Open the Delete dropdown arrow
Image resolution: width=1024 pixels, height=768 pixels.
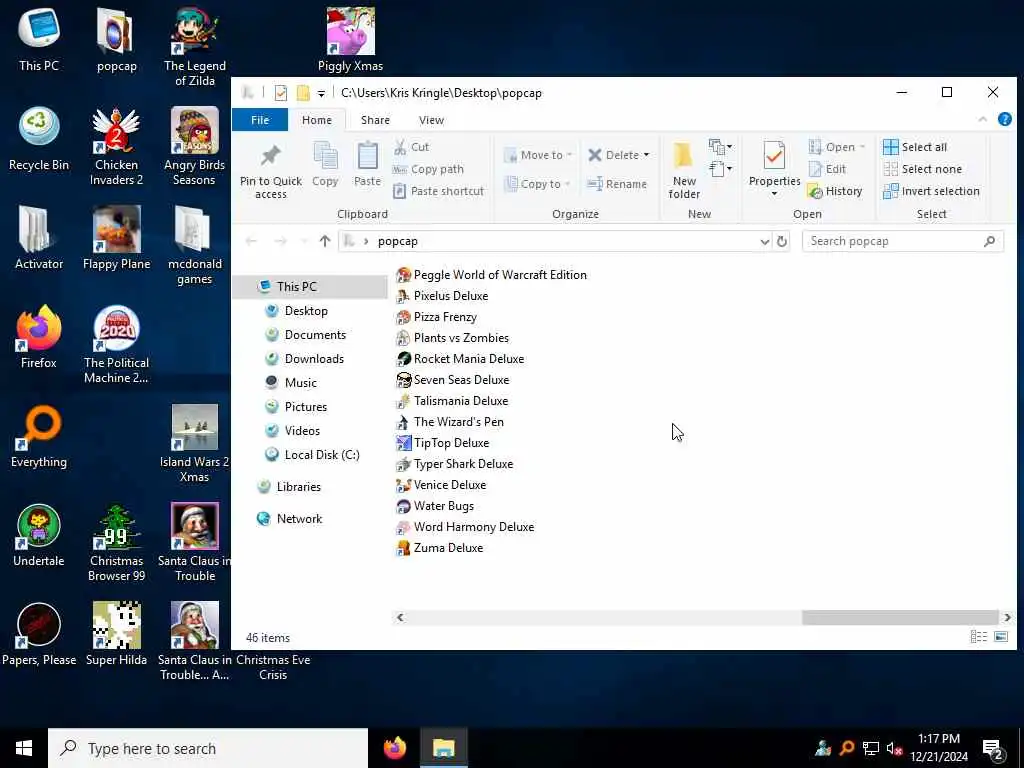pos(646,155)
